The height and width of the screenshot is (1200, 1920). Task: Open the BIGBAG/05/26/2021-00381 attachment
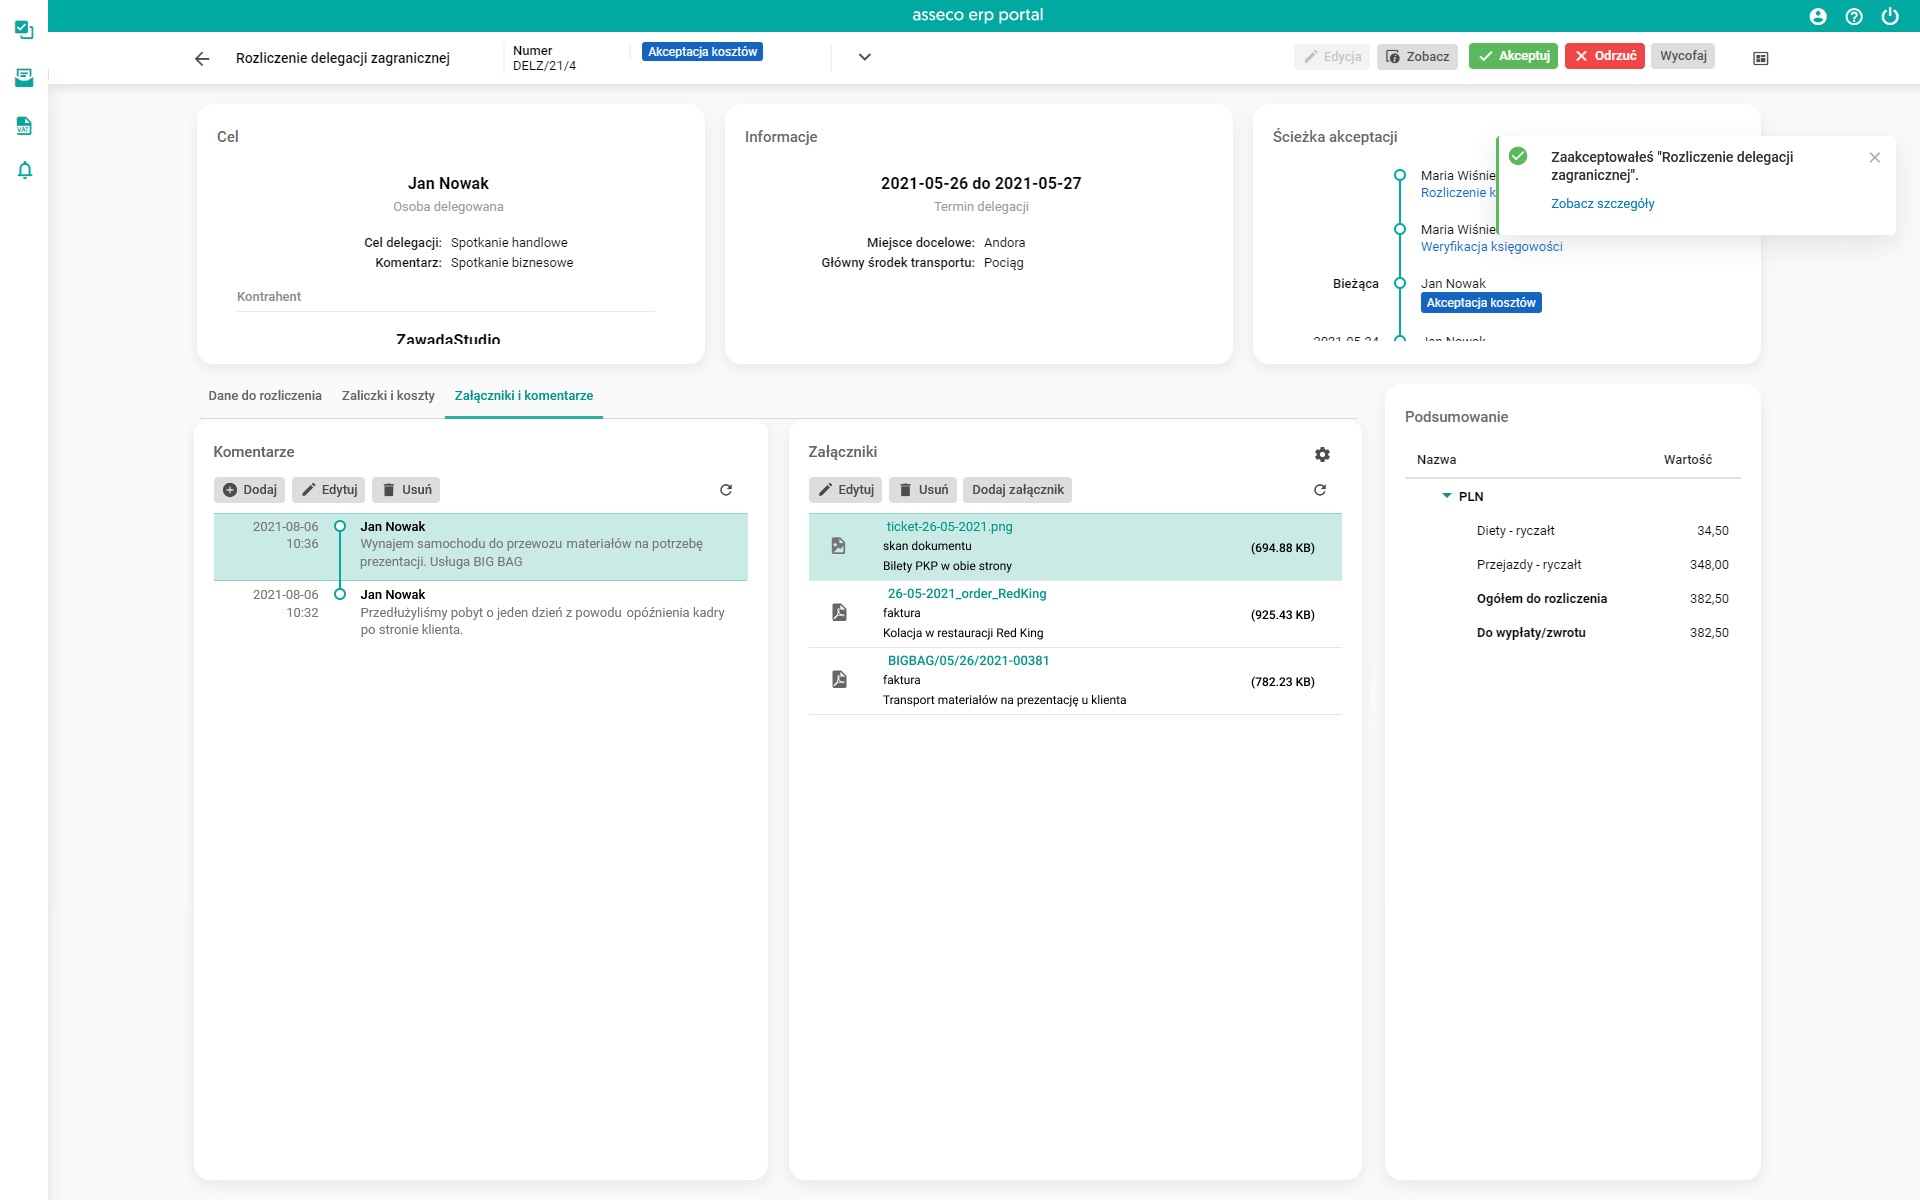point(968,661)
